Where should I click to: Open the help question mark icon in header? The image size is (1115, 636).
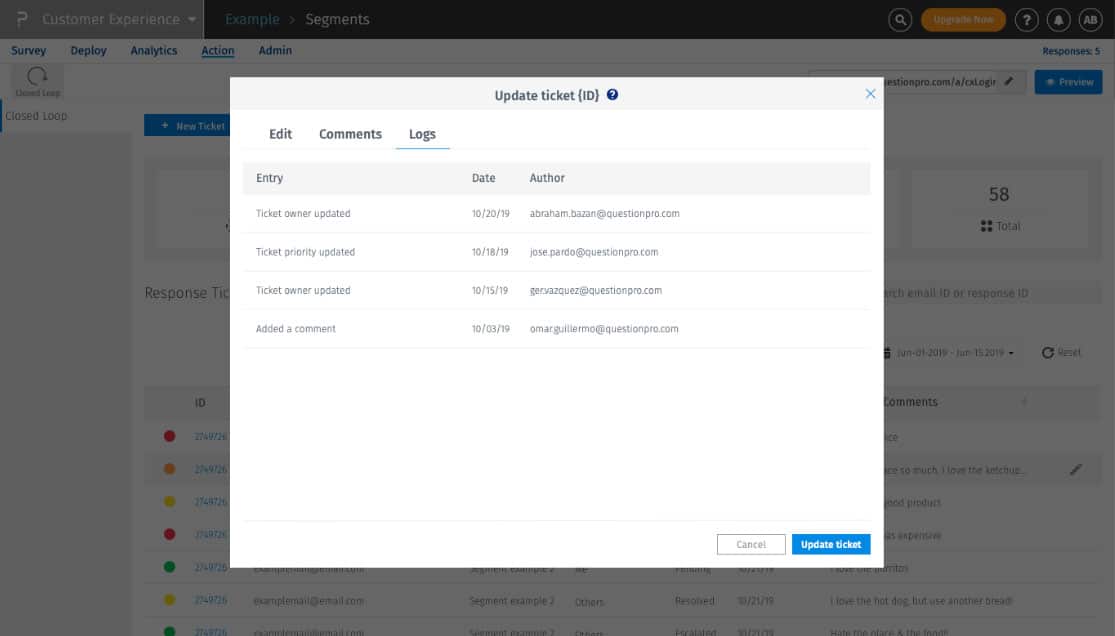(x=1026, y=20)
